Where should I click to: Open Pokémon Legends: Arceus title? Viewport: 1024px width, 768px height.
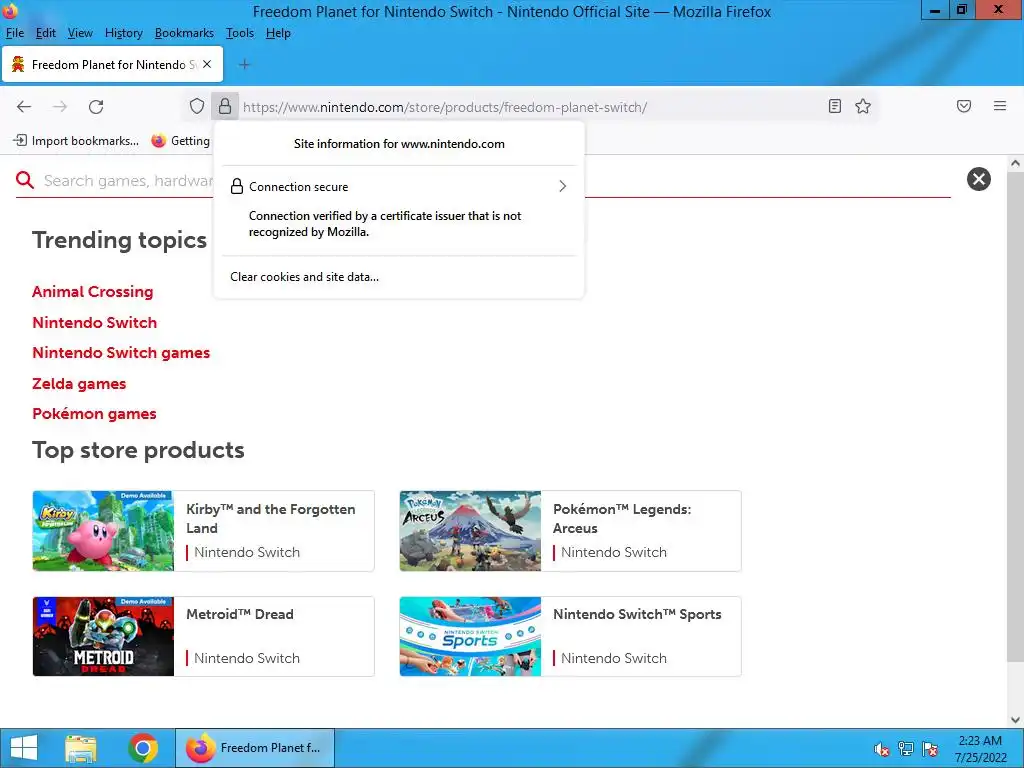622,519
